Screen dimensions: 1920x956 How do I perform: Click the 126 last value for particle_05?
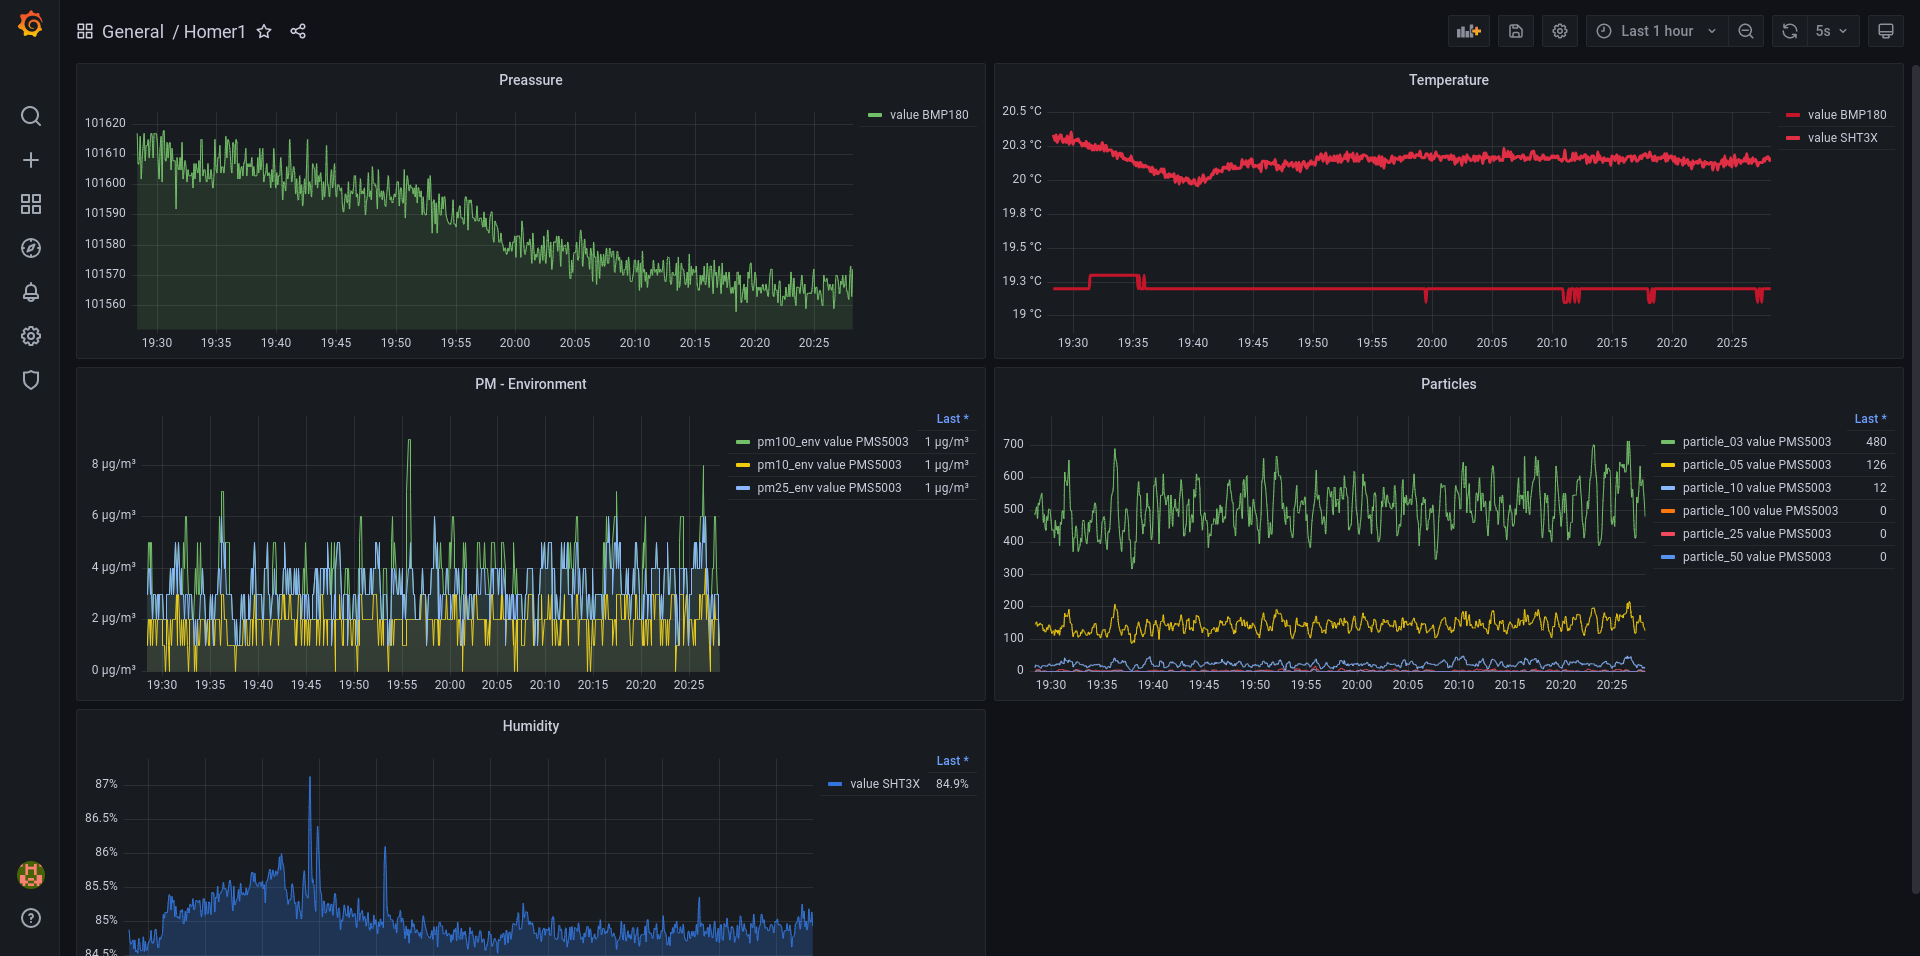[1876, 465]
